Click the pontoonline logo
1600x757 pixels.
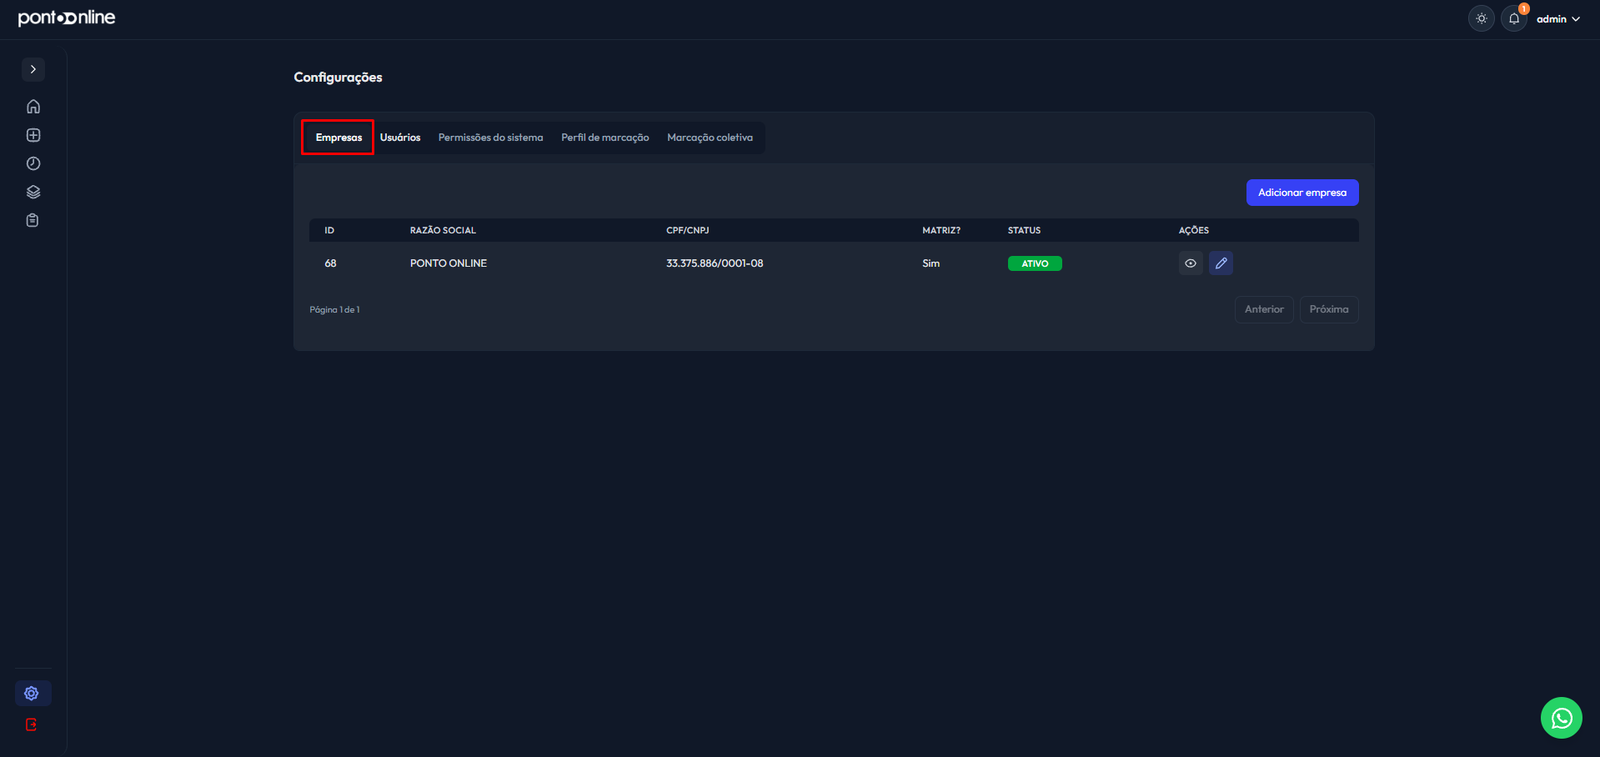point(67,18)
